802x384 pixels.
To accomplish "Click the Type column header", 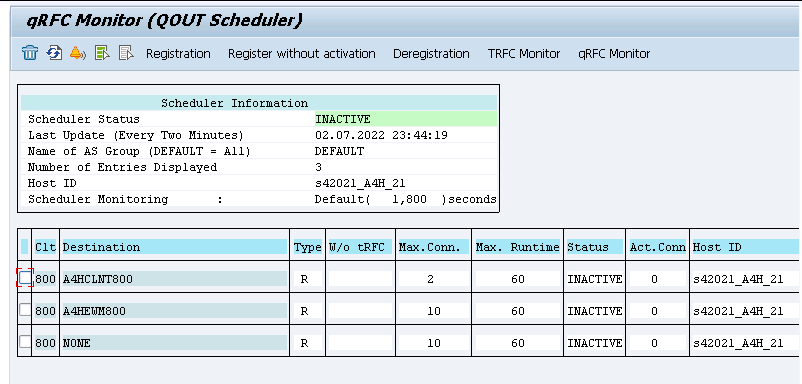I will coord(307,247).
